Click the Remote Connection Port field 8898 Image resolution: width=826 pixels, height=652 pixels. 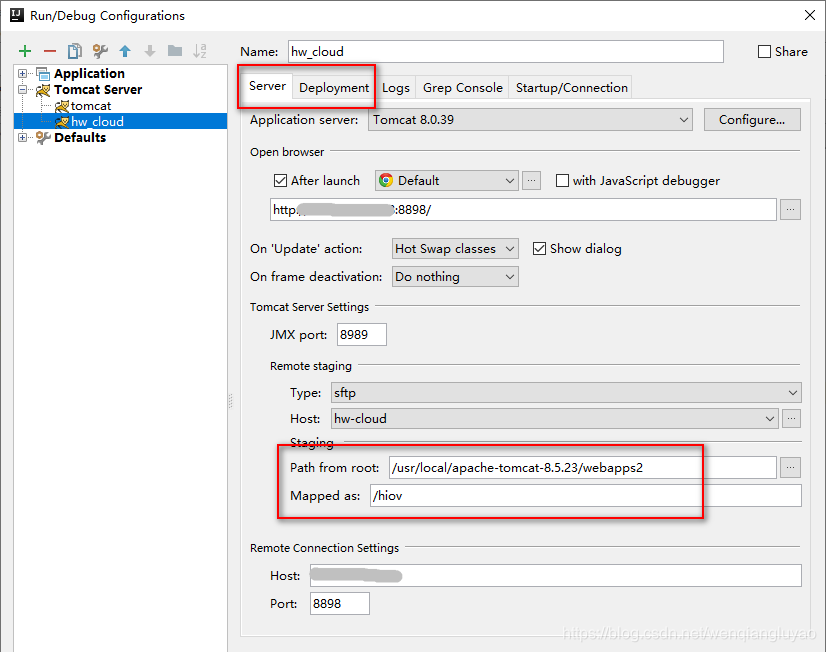340,604
